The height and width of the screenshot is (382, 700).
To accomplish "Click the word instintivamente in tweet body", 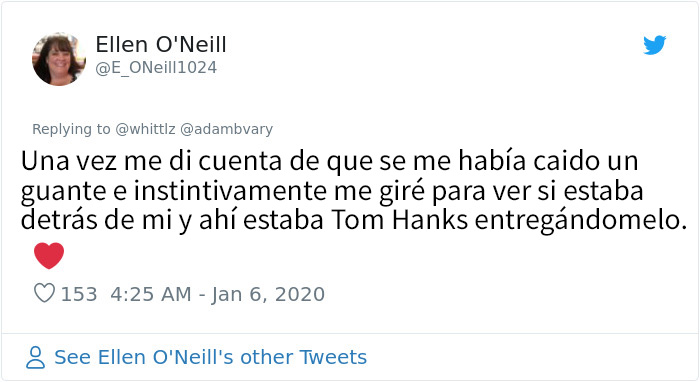I will pos(230,191).
